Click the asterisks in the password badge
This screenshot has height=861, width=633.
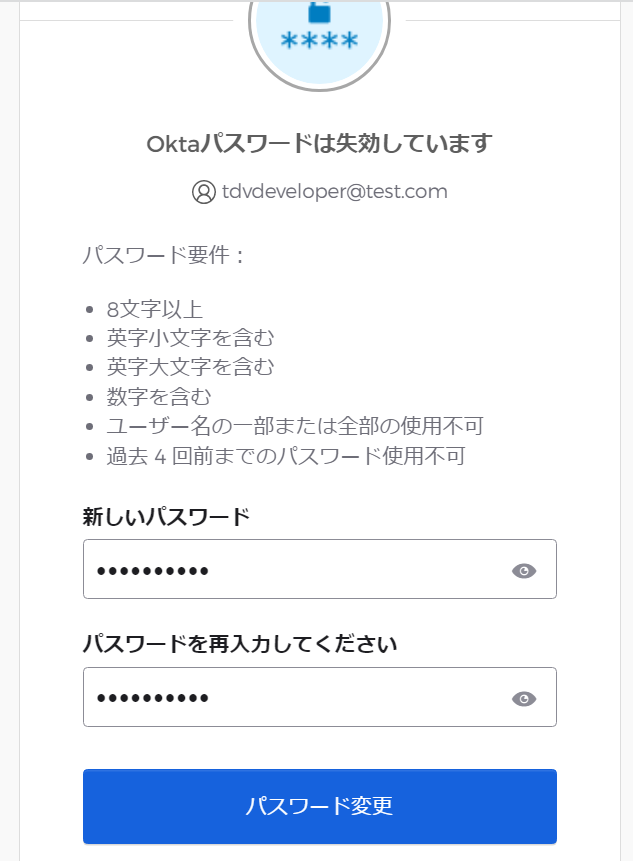point(319,41)
